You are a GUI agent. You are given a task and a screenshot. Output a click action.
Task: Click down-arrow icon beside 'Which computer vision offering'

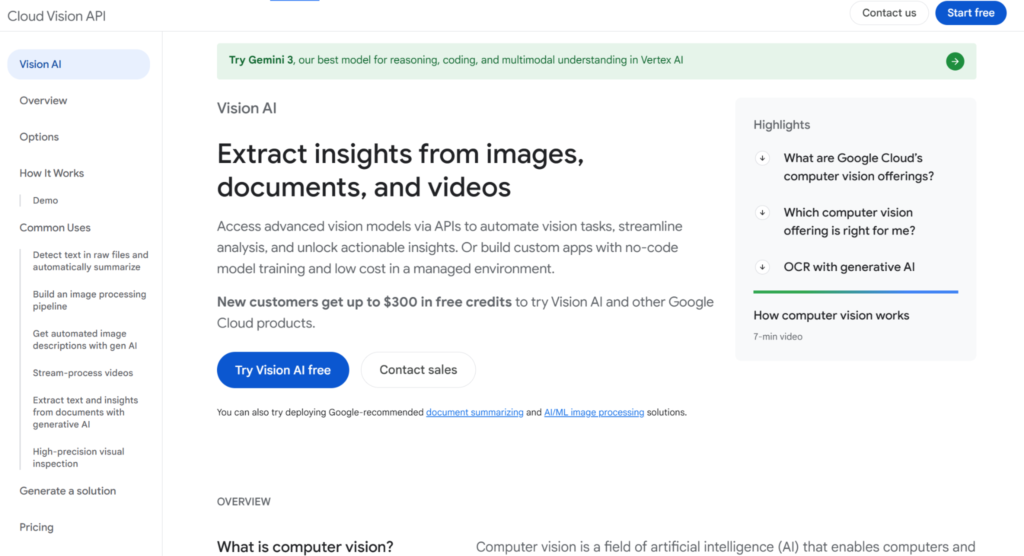pyautogui.click(x=762, y=213)
